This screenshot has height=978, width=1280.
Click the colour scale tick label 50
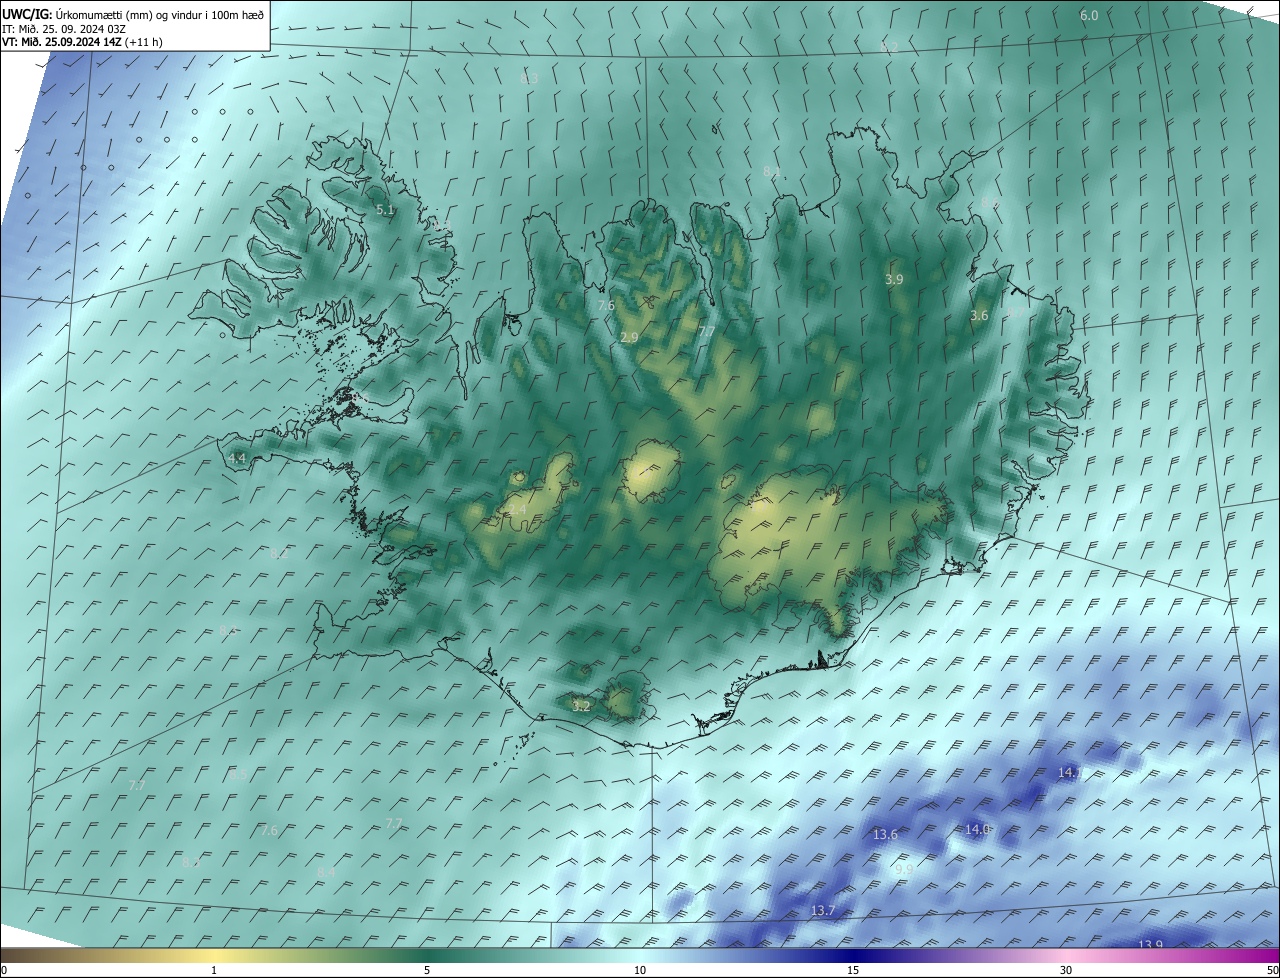(x=1272, y=970)
